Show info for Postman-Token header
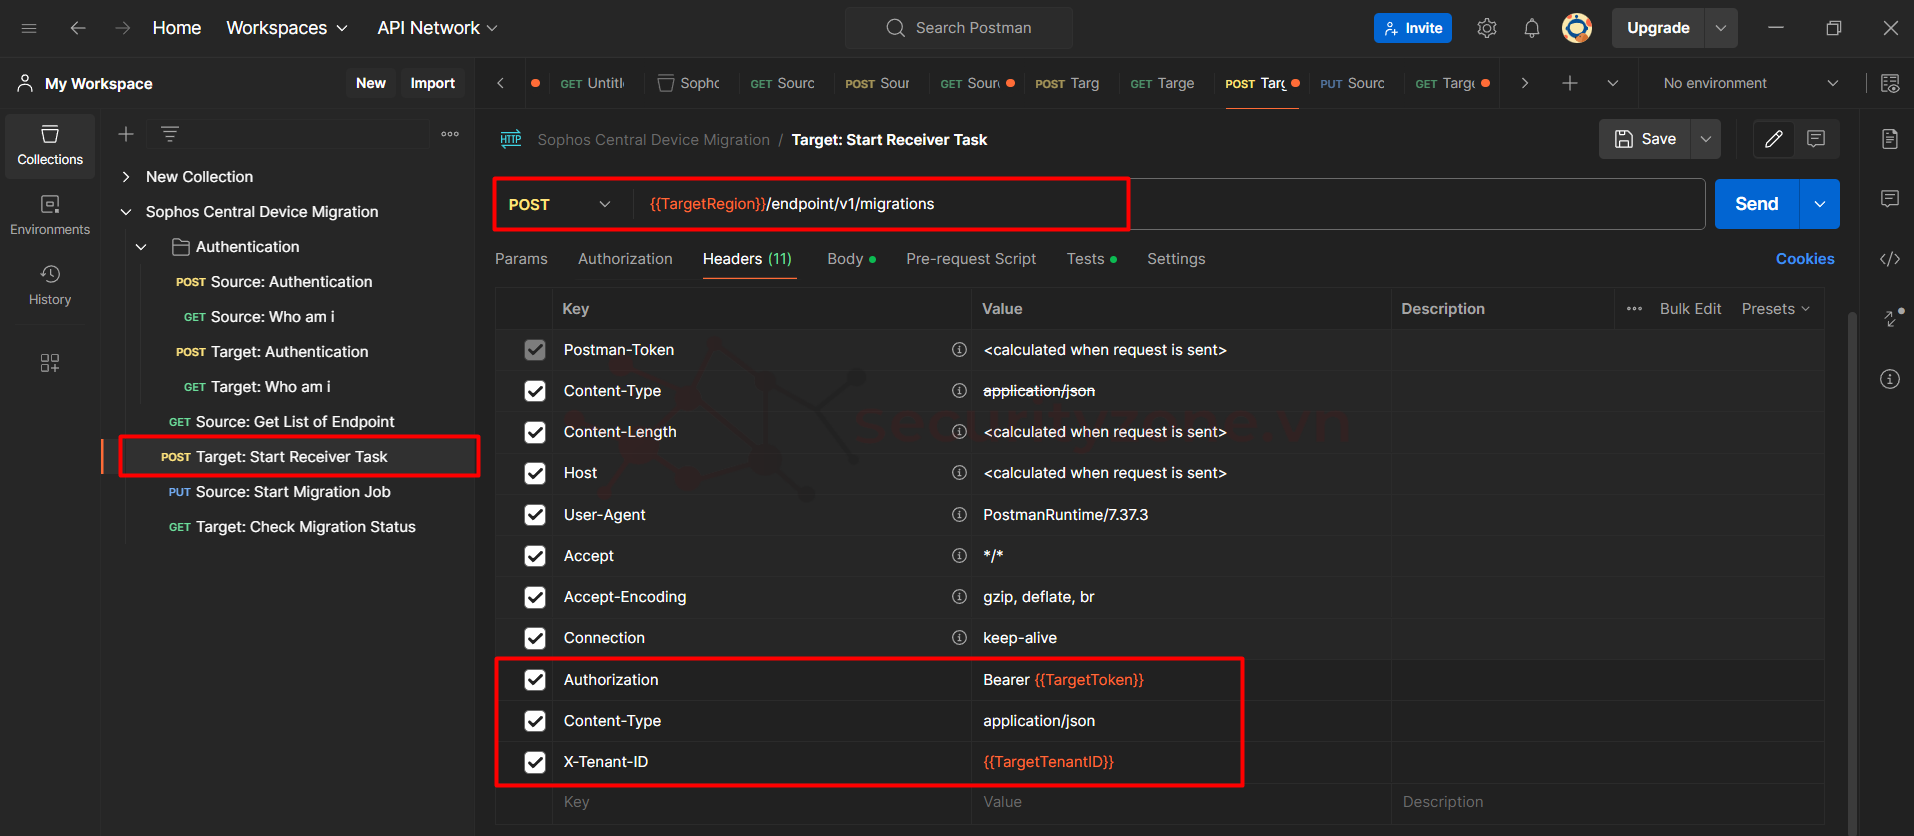Viewport: 1914px width, 836px height. pos(959,350)
